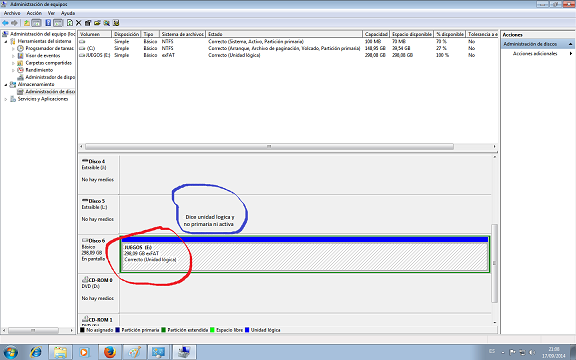Select Administración del equipo root node
576x360 pixels.
point(43,34)
